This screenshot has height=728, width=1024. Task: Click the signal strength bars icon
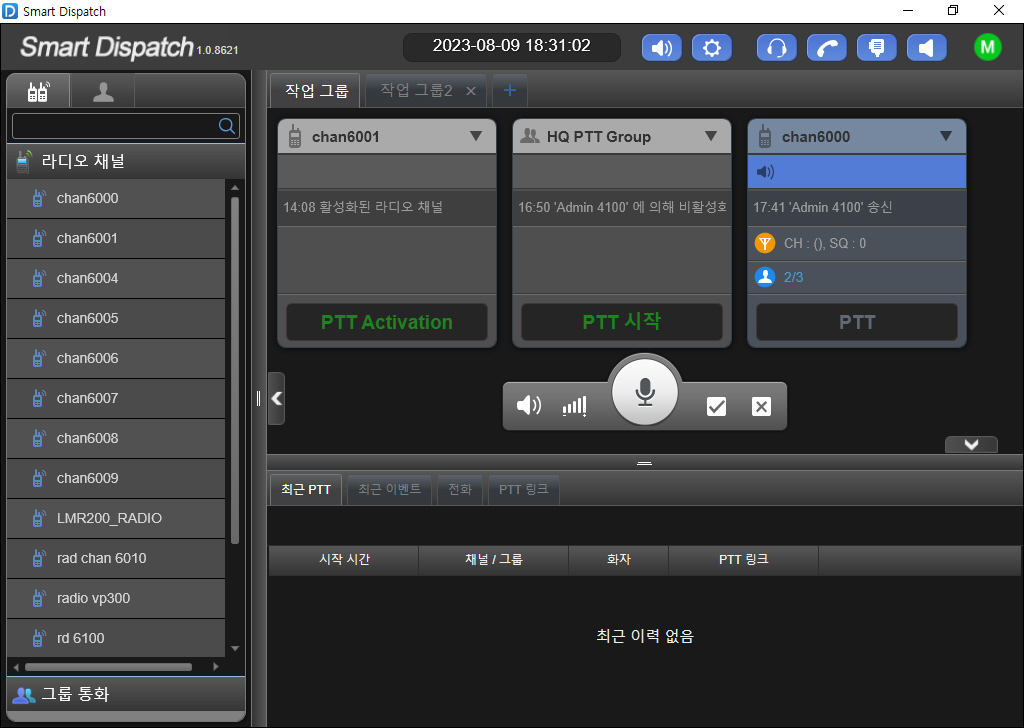point(574,406)
